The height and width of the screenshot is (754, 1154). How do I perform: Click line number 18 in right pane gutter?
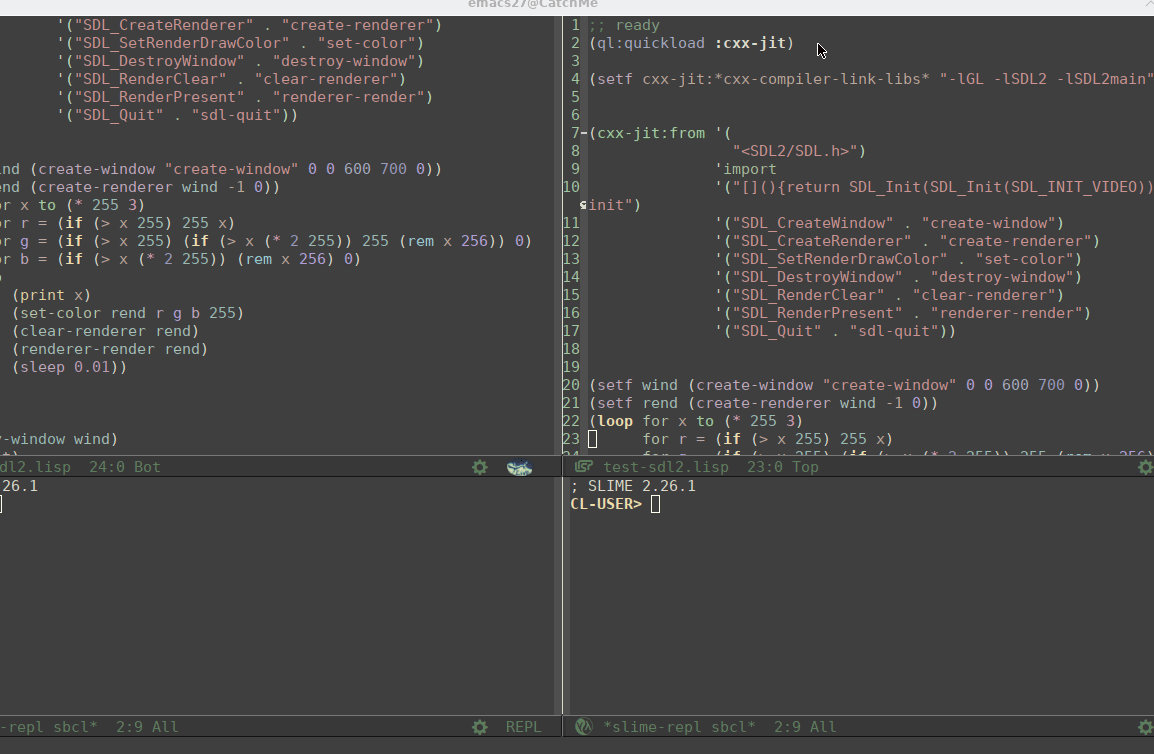pyautogui.click(x=571, y=349)
